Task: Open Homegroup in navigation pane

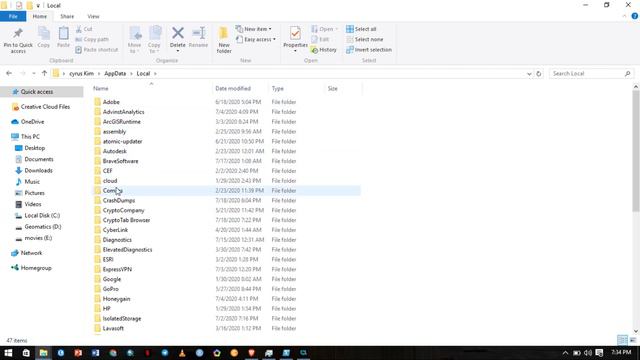Action: [x=31, y=268]
